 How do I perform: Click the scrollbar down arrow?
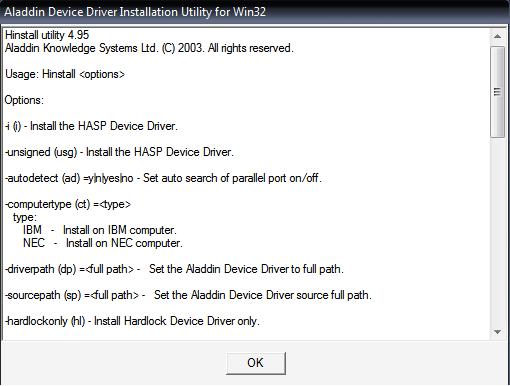tap(497, 332)
